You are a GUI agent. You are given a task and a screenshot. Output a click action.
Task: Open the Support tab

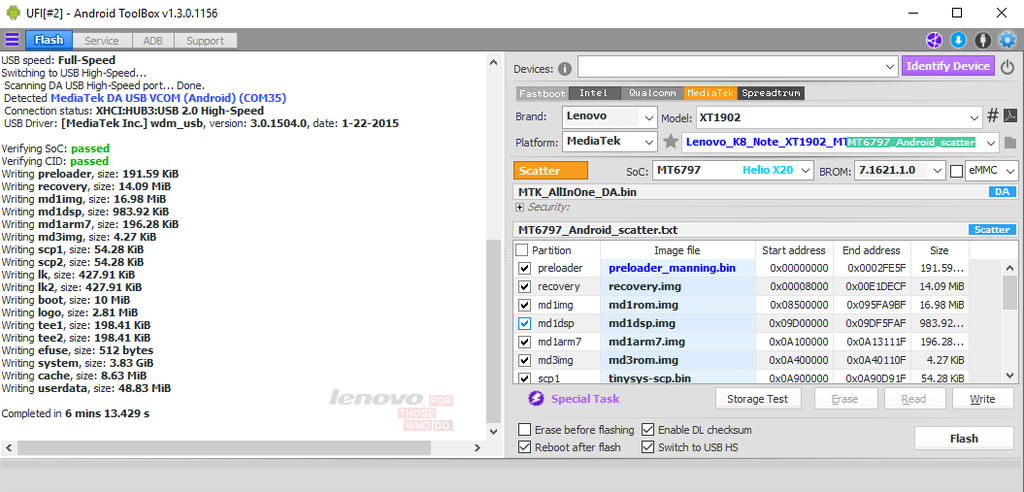point(205,41)
